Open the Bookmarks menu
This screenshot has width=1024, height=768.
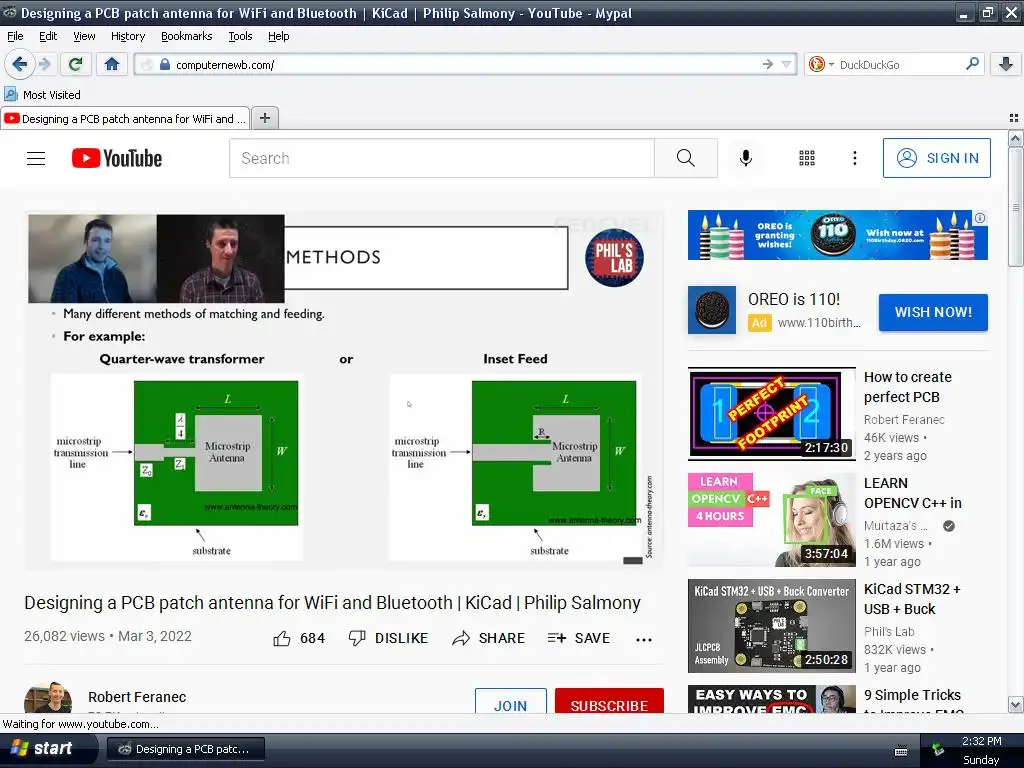pyautogui.click(x=186, y=36)
